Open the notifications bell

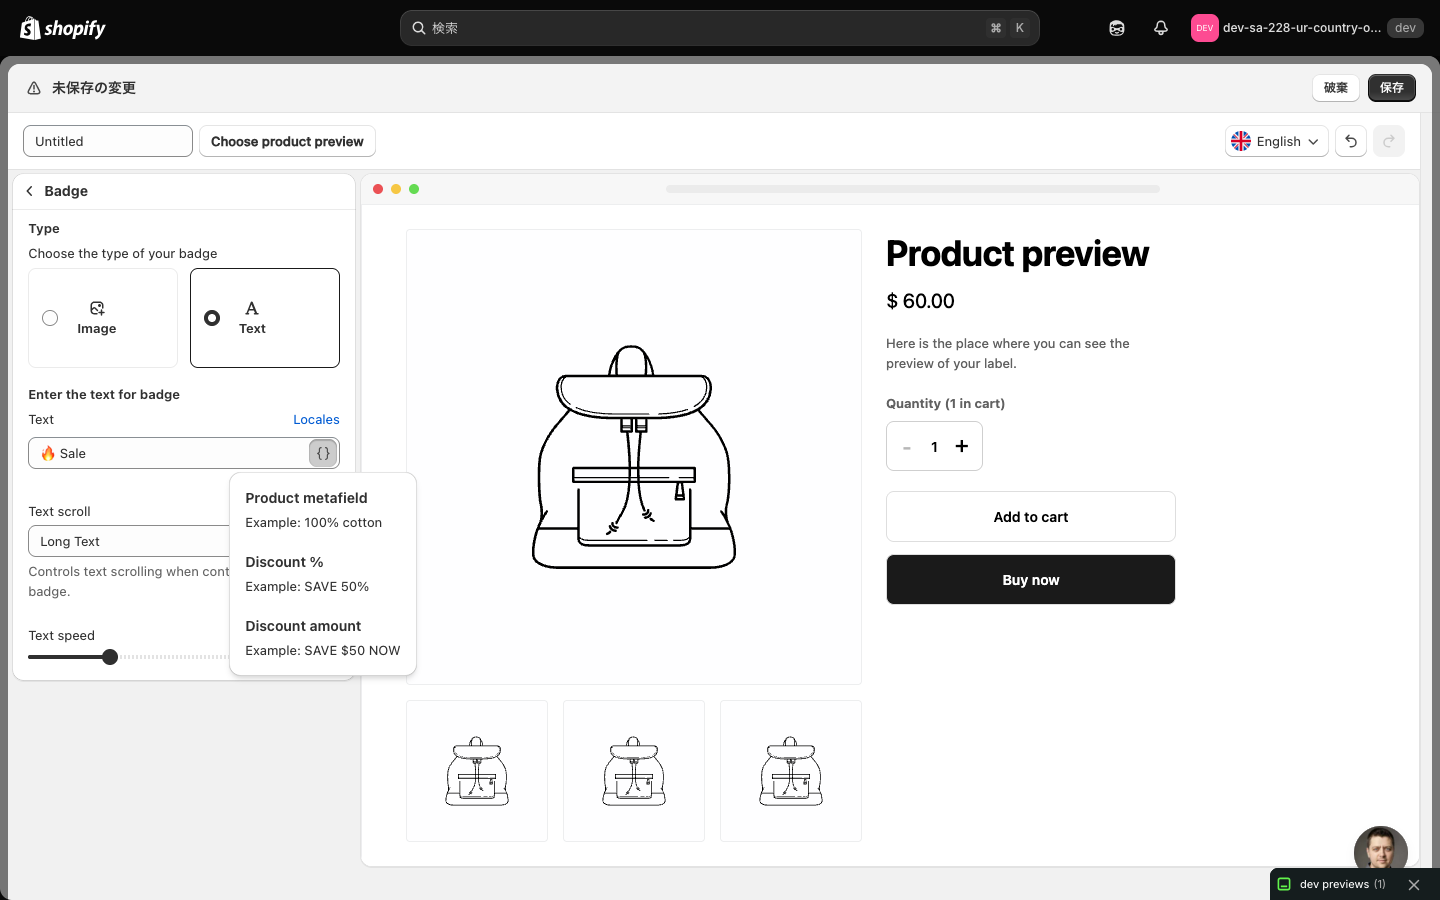click(1161, 28)
